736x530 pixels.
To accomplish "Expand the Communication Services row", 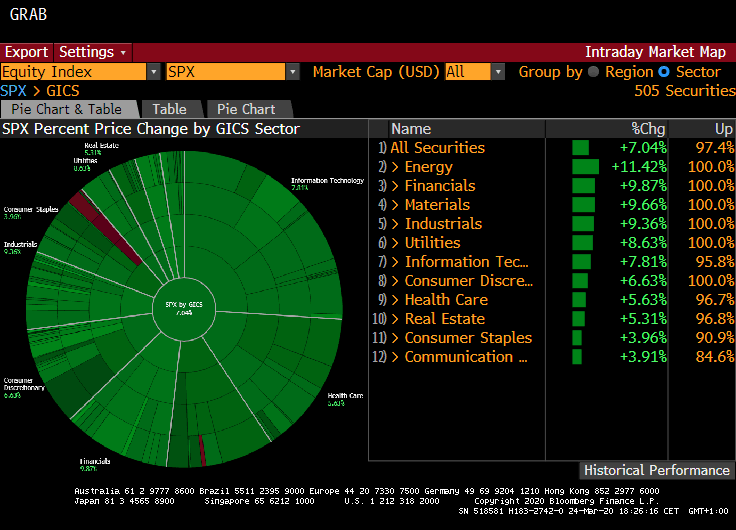I will pos(395,357).
